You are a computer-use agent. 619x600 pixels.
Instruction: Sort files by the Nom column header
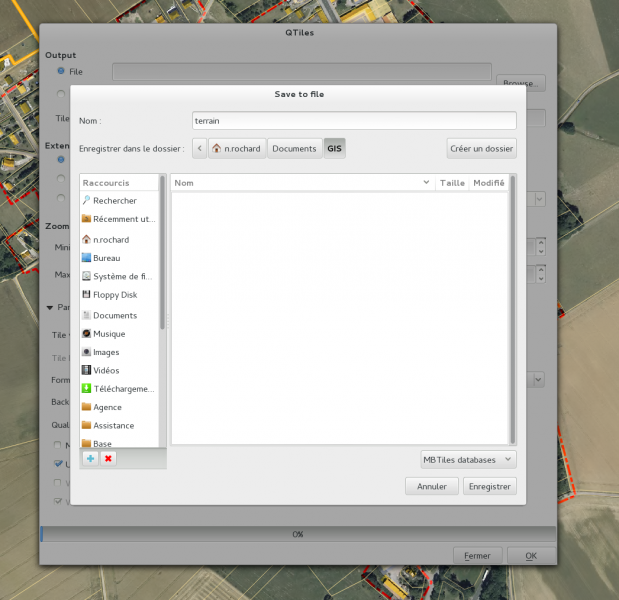tap(300, 183)
